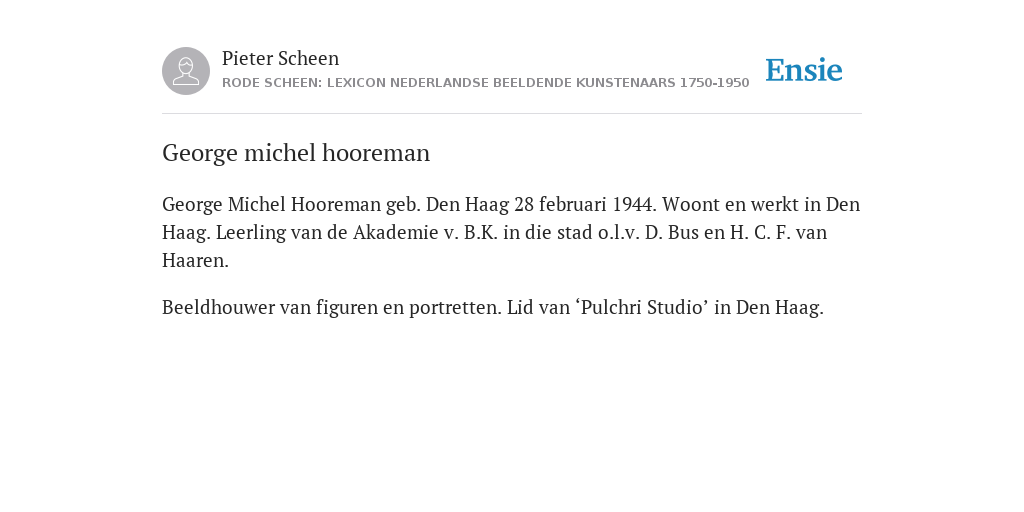Open the Rode Scheen lexicon subtitle link
Viewport: 1024px width, 512px height.
pyautogui.click(x=485, y=83)
